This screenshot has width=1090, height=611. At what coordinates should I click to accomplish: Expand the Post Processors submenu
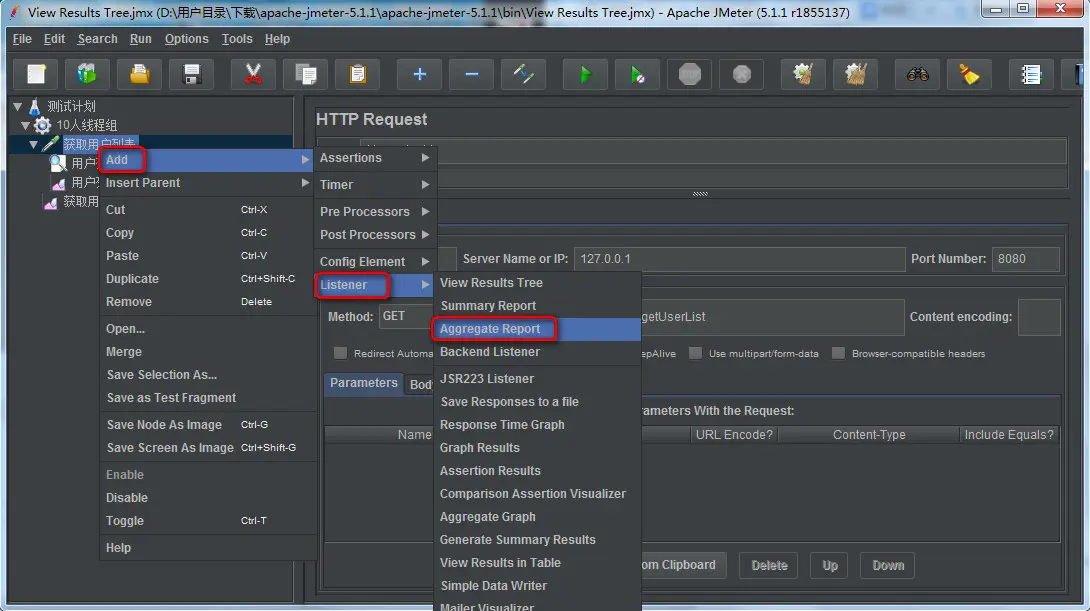(x=375, y=235)
